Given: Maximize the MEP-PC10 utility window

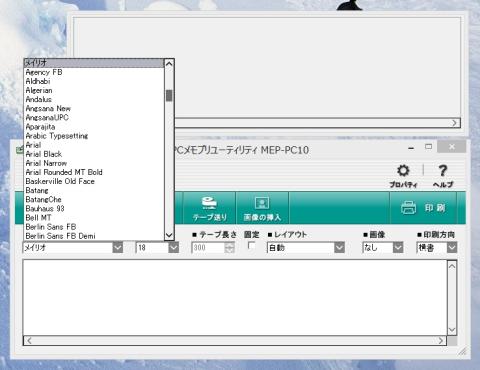Looking at the screenshot, I should coord(429,147).
